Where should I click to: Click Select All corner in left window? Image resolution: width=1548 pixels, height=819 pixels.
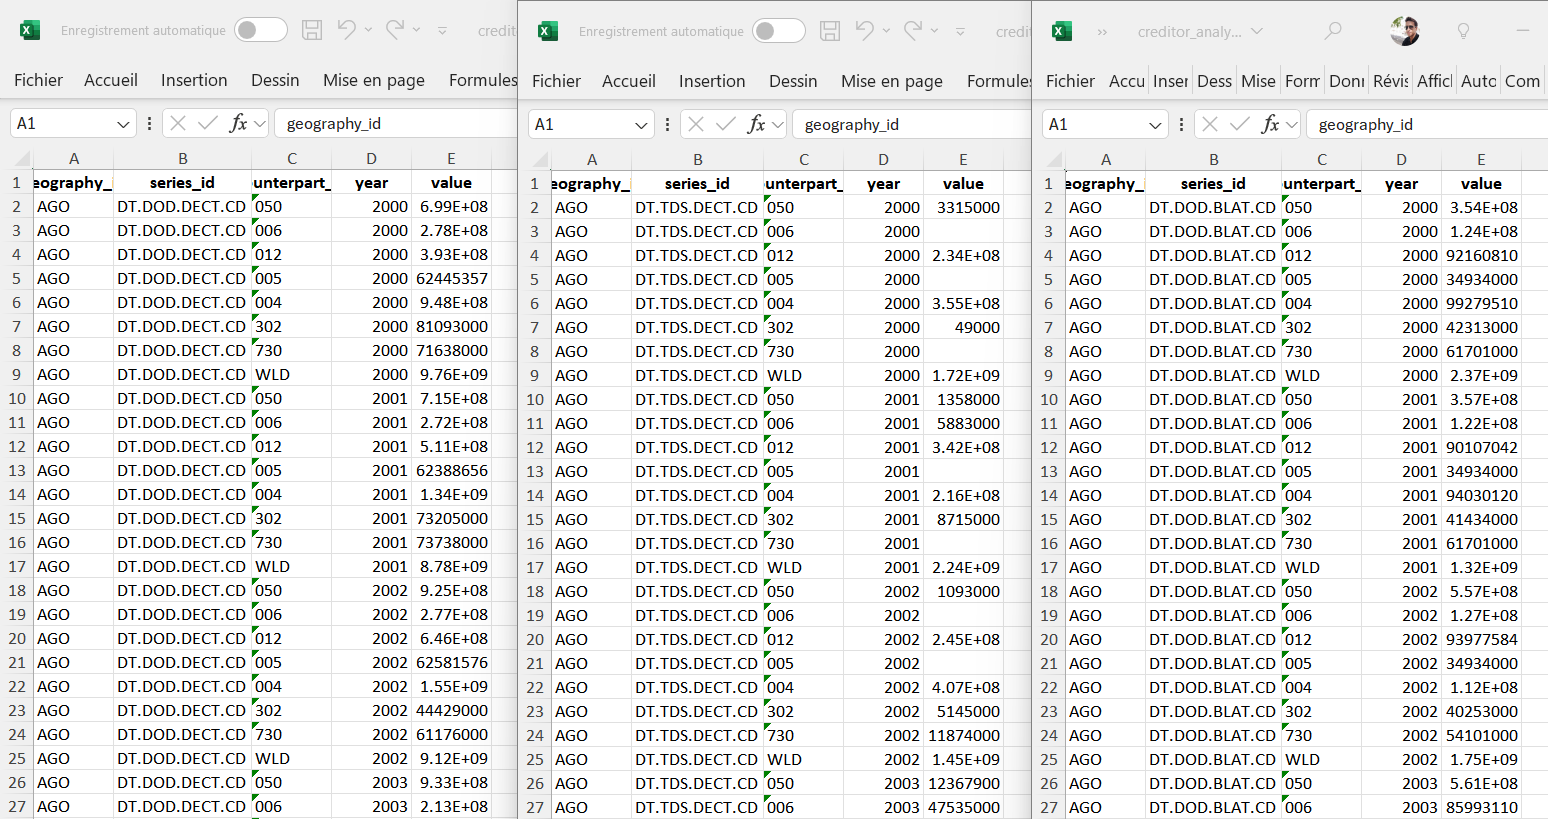(22, 158)
